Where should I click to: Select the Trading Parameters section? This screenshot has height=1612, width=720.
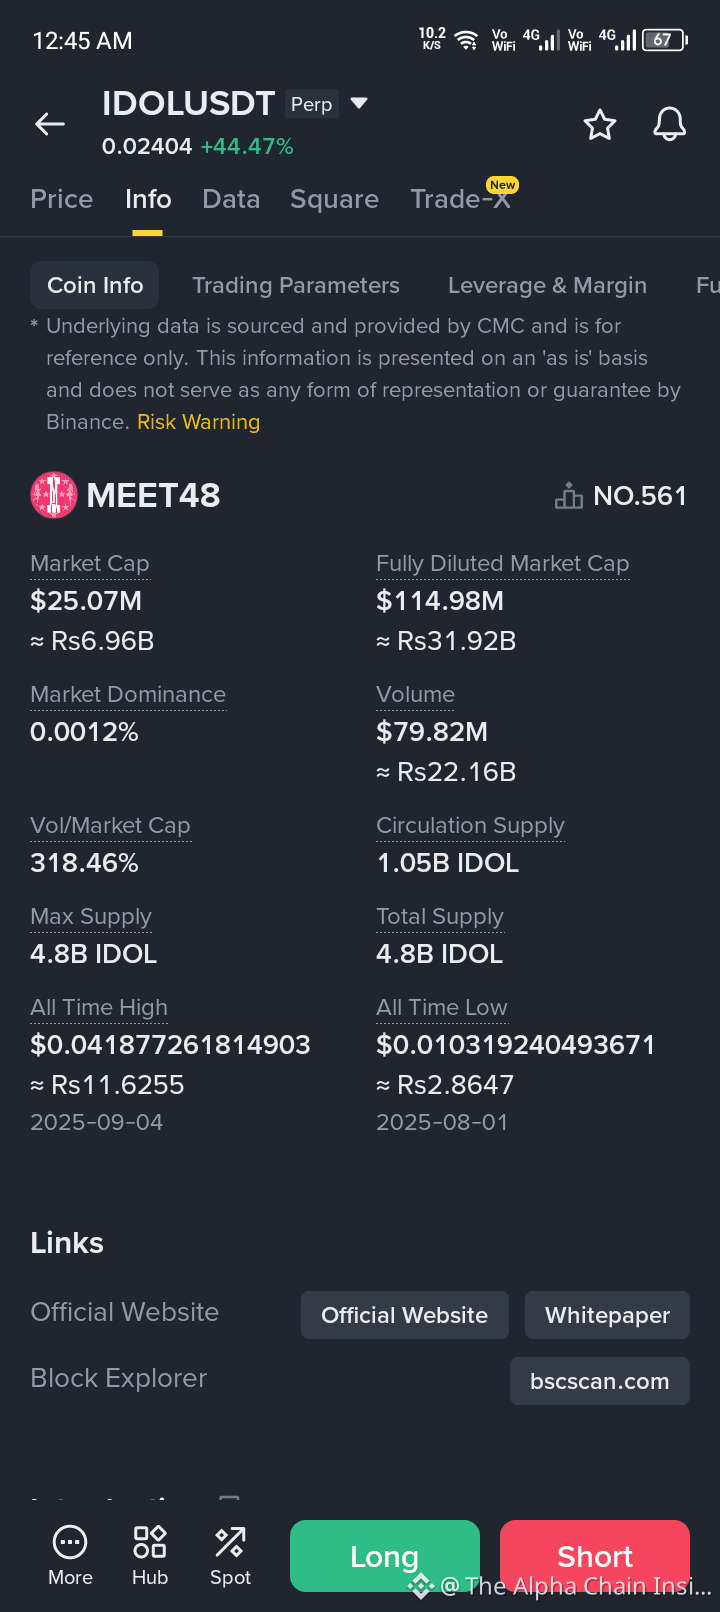[x=296, y=285]
